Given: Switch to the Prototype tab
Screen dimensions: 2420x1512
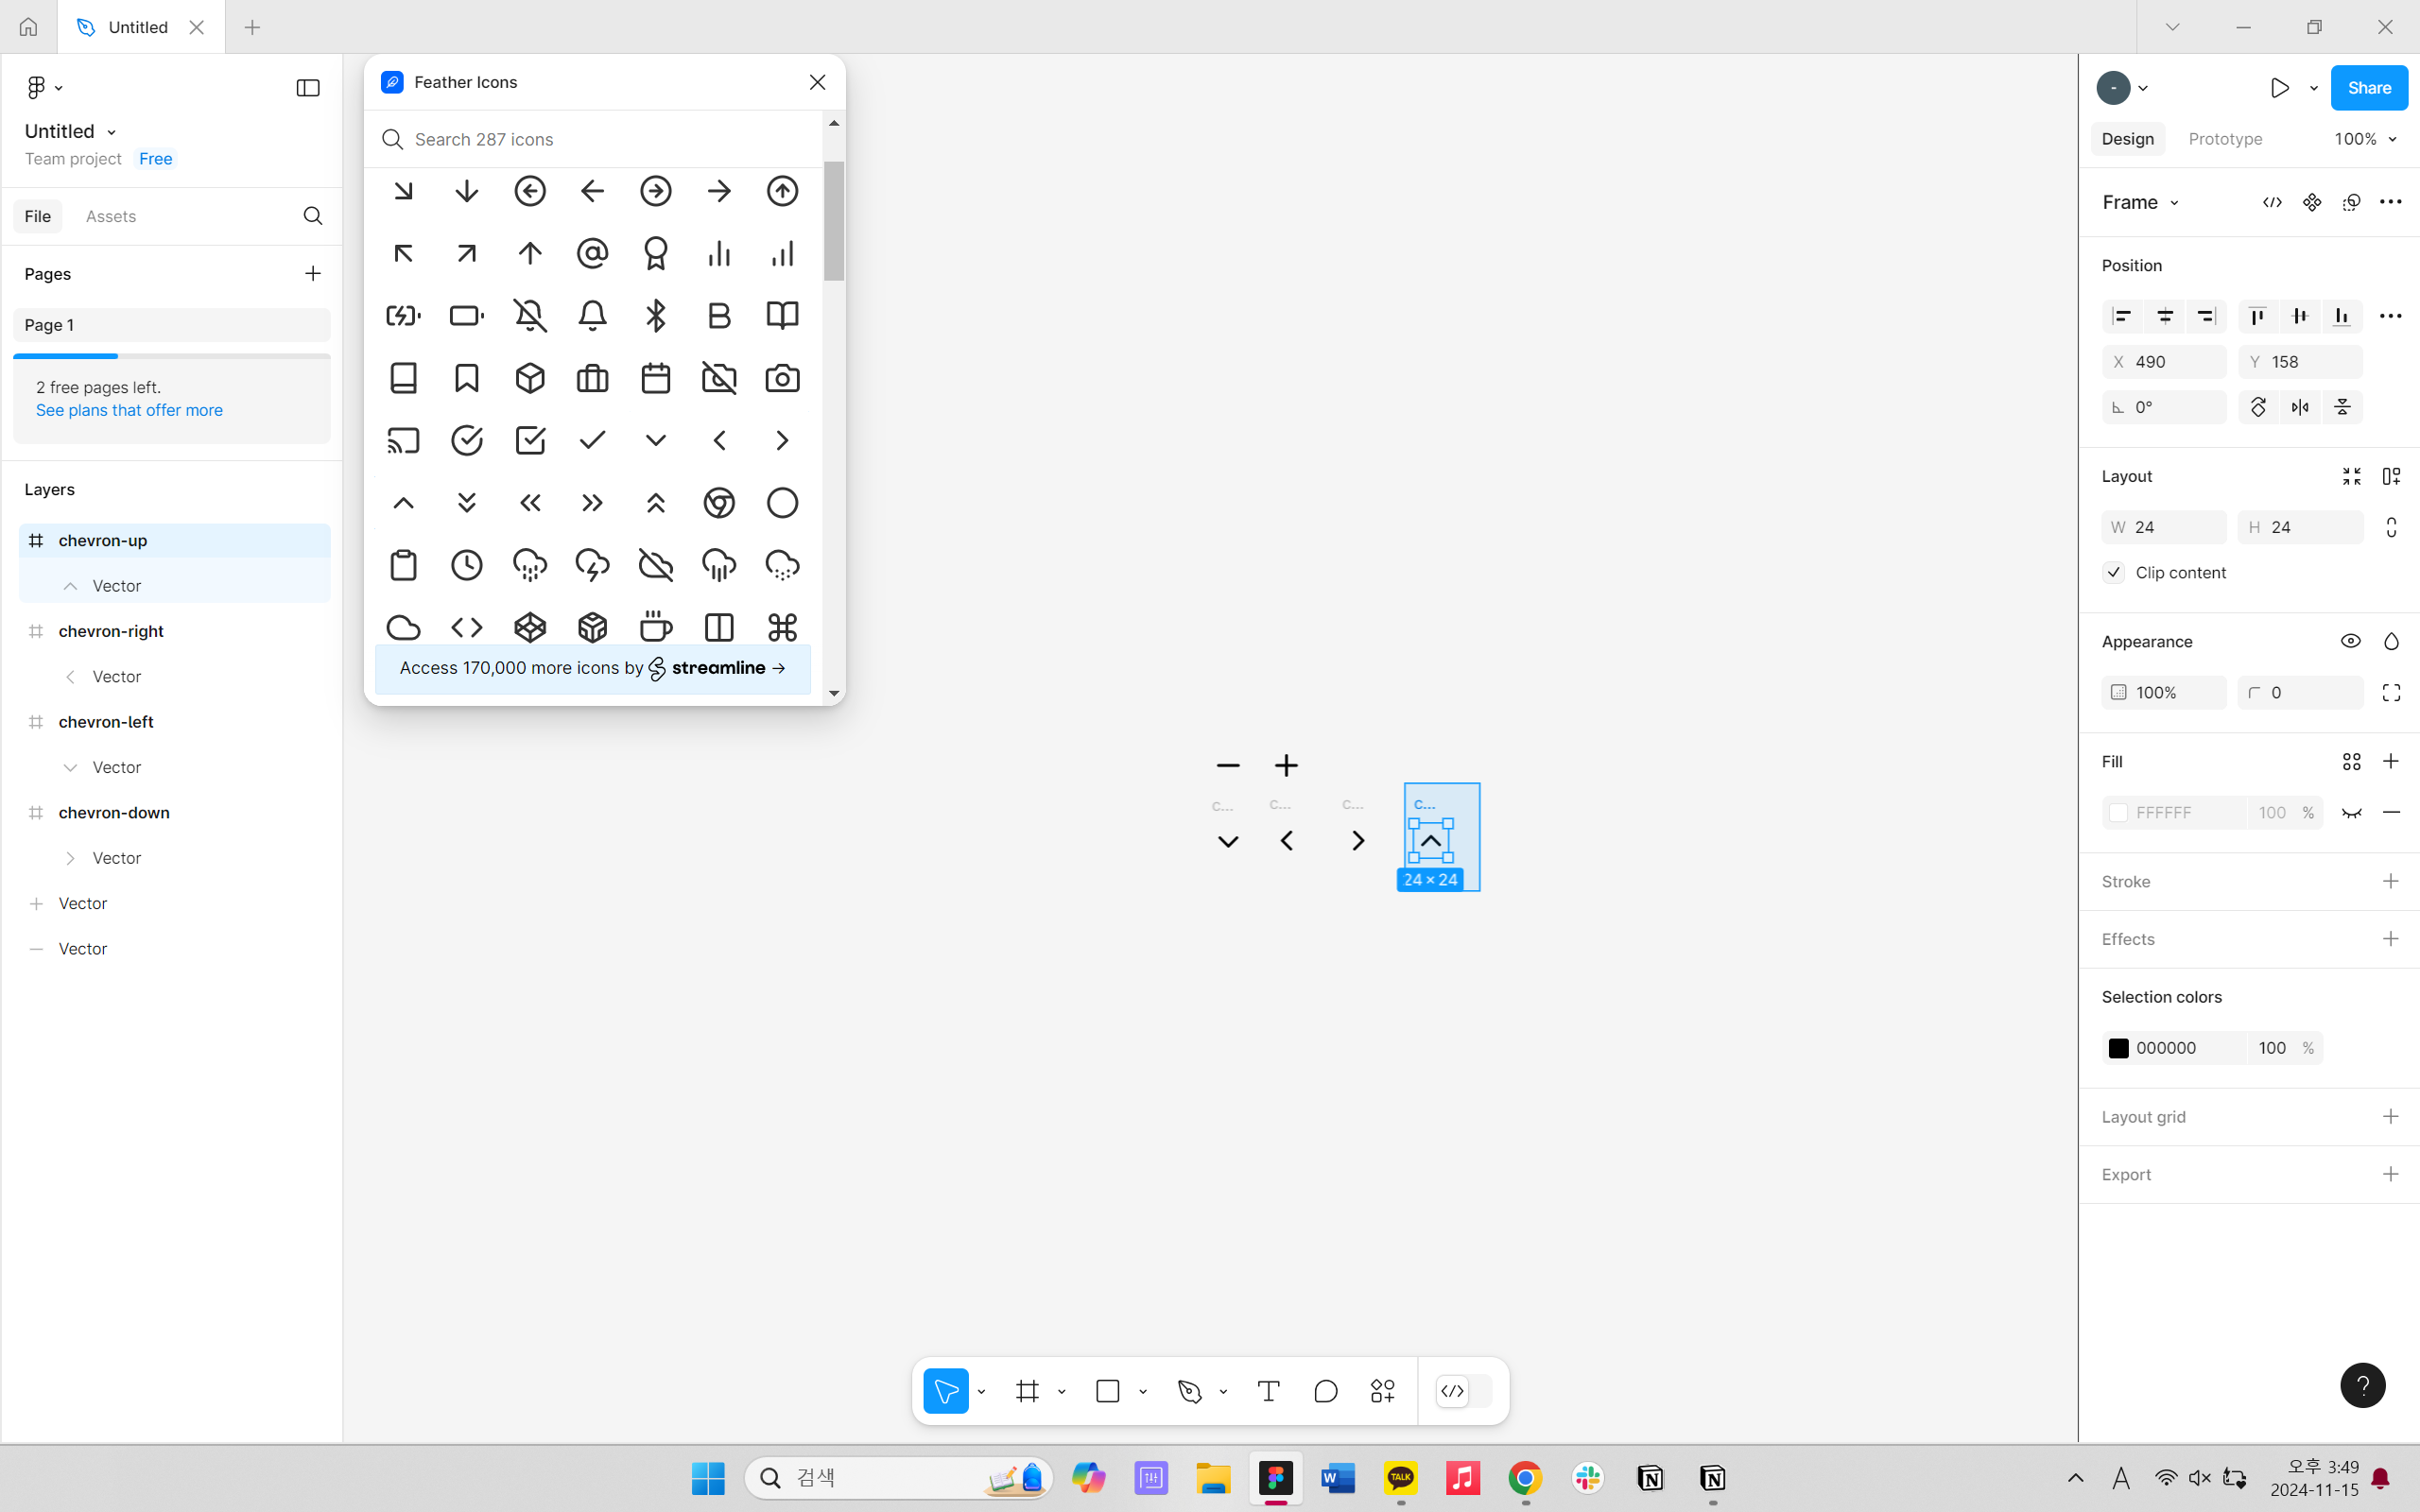Looking at the screenshot, I should coord(2224,139).
